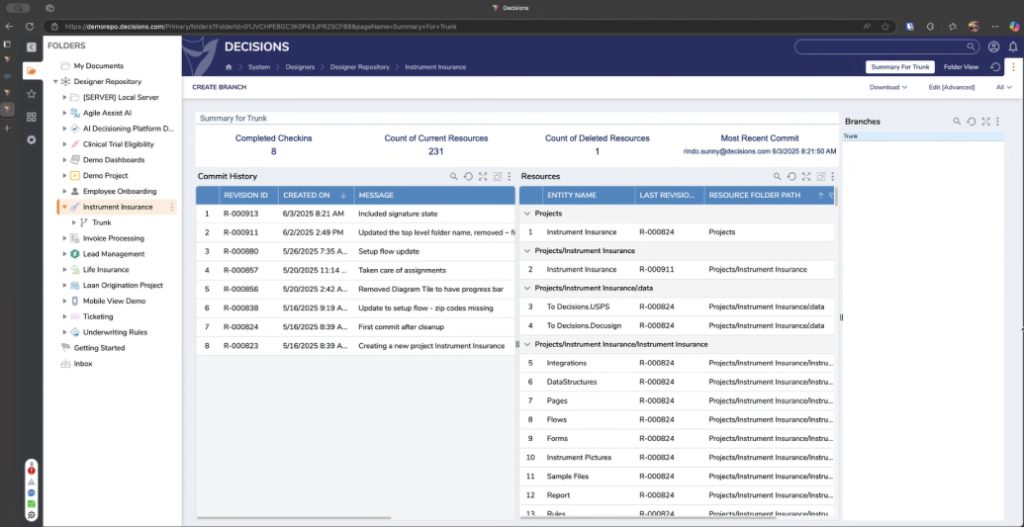The width and height of the screenshot is (1024, 527).
Task: Switch to Folder View tab
Action: coord(960,67)
